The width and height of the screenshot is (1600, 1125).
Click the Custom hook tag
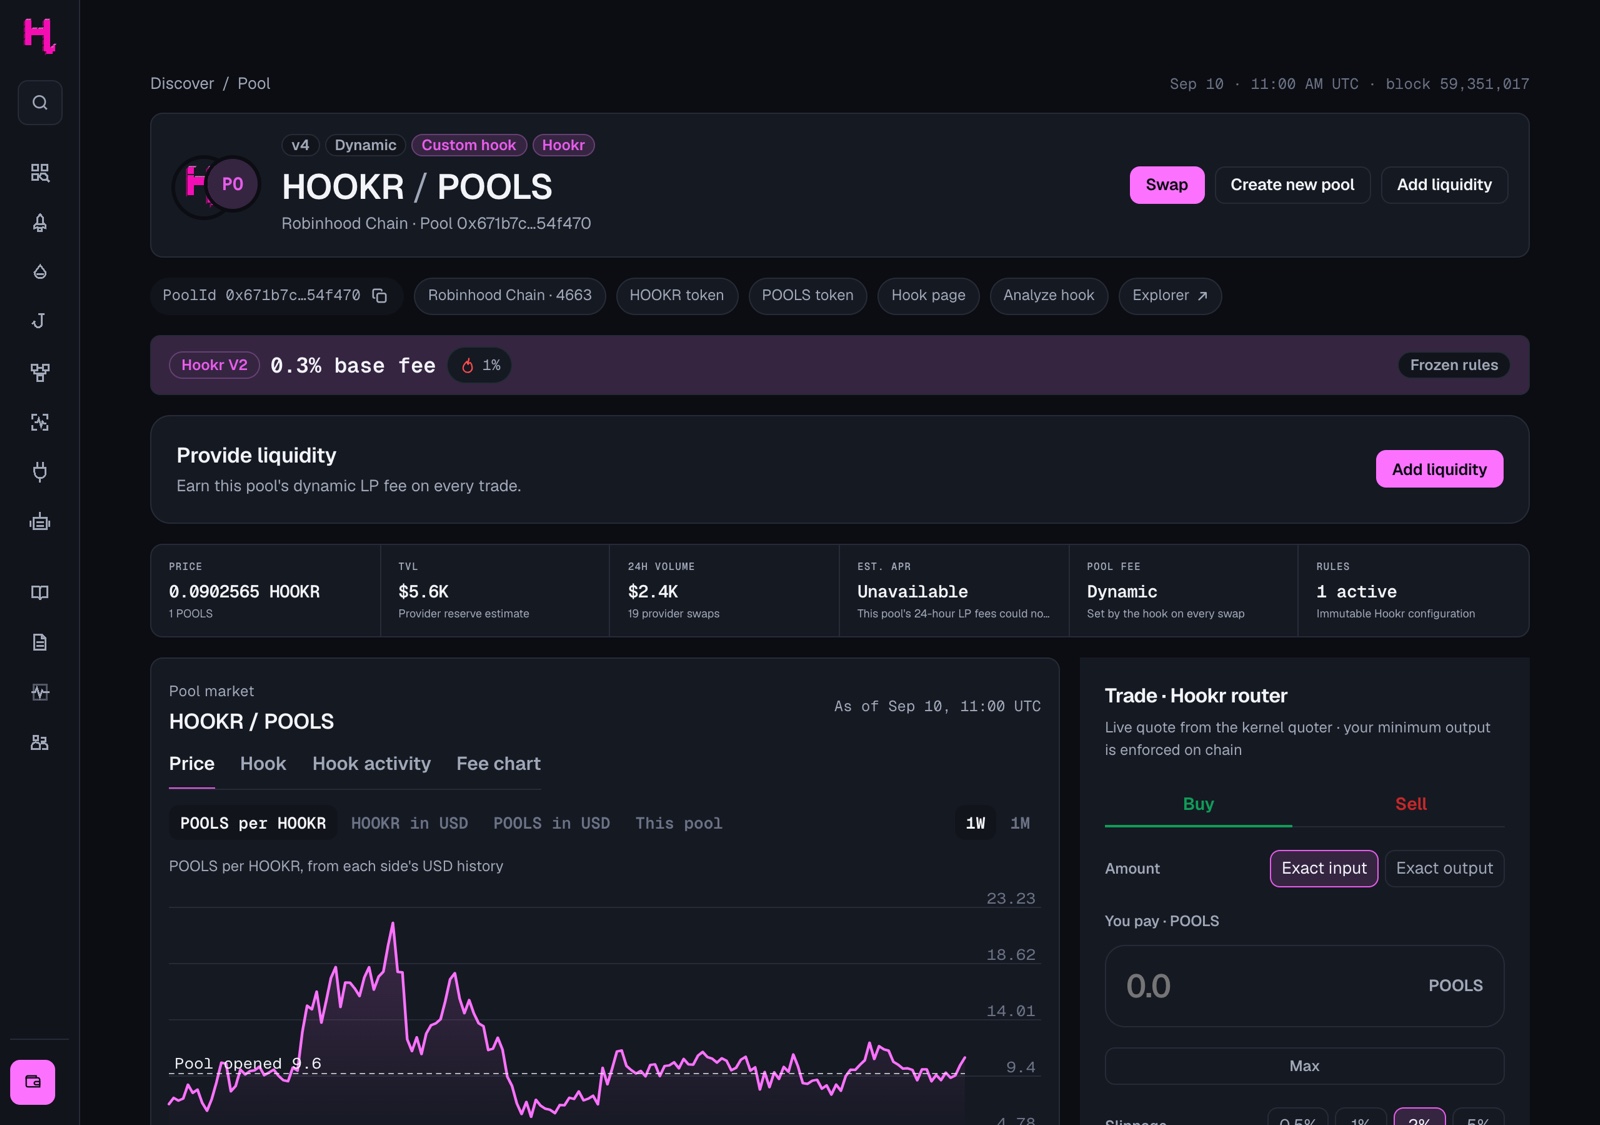469,145
